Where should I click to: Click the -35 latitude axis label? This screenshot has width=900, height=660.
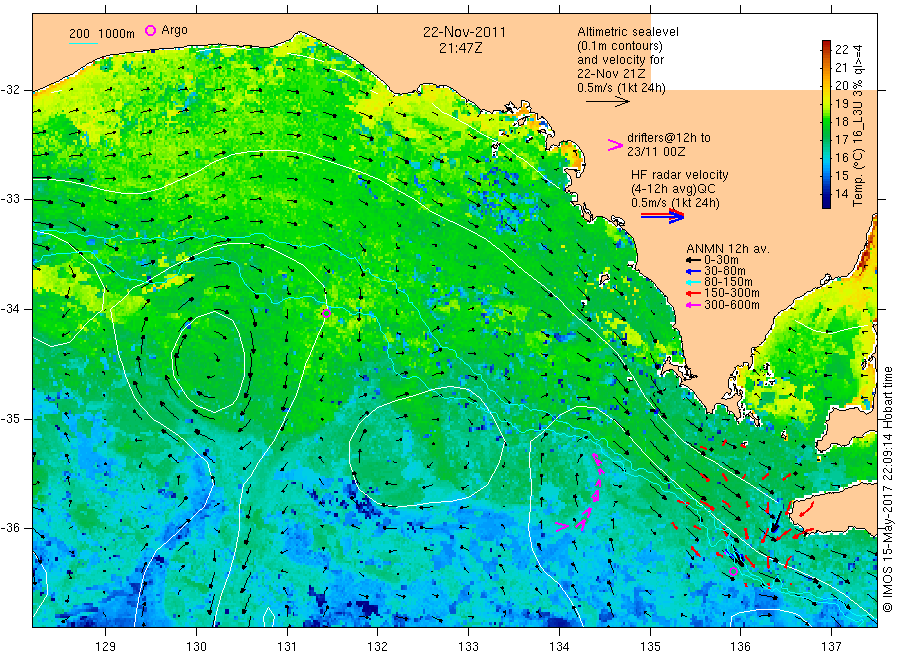11,419
